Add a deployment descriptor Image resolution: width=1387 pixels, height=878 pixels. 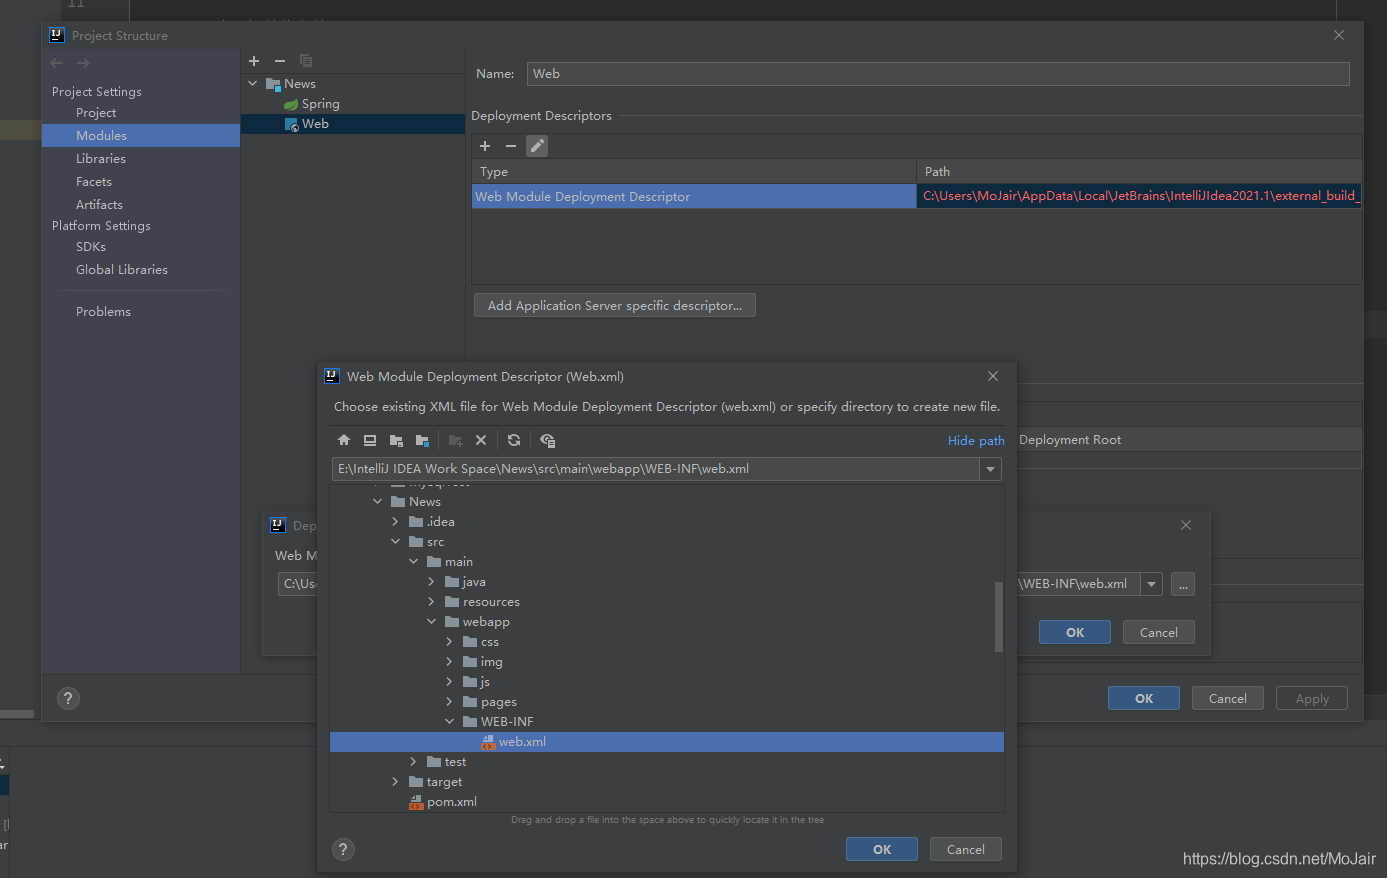click(485, 146)
